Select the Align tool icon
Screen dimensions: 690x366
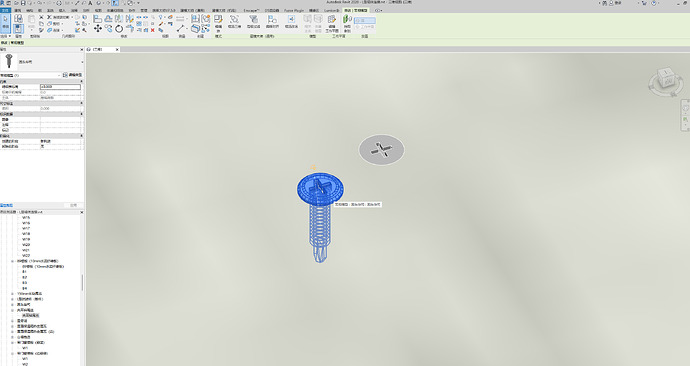(97, 19)
